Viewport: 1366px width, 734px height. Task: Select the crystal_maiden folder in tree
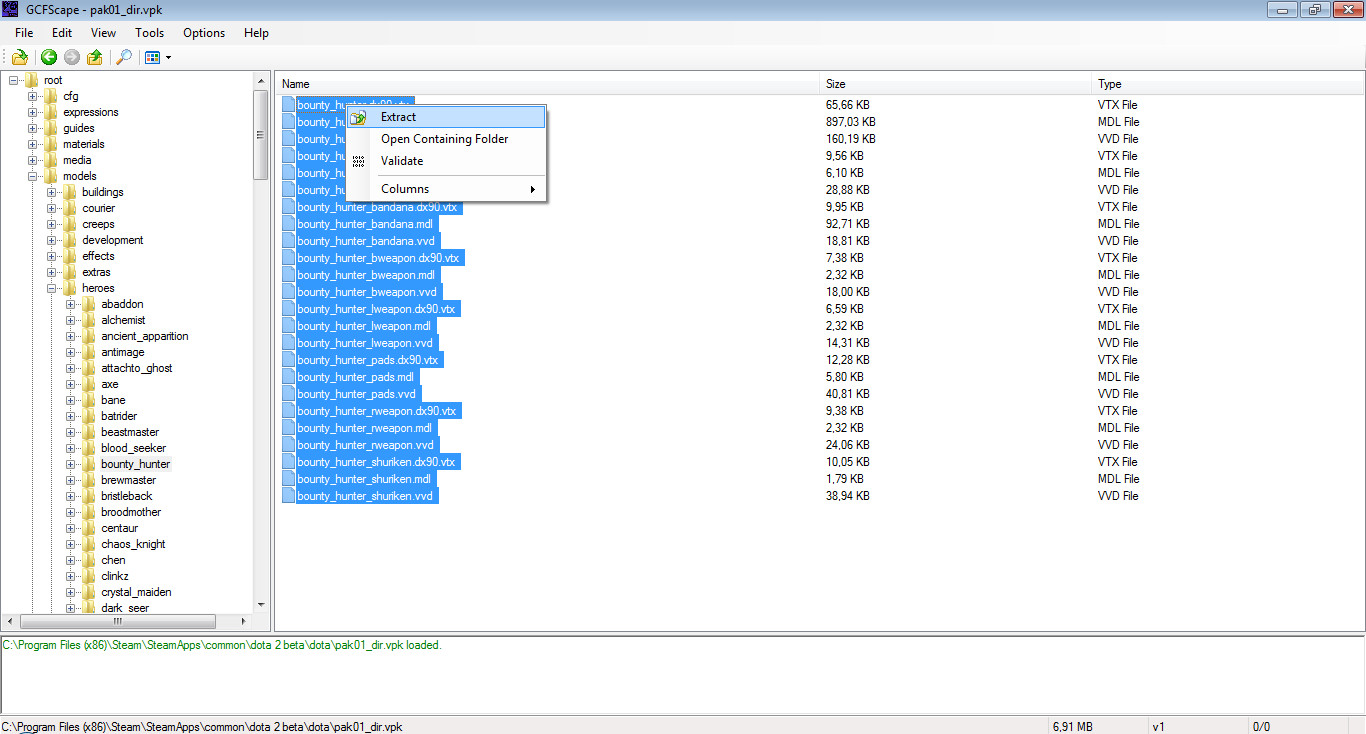(x=135, y=592)
